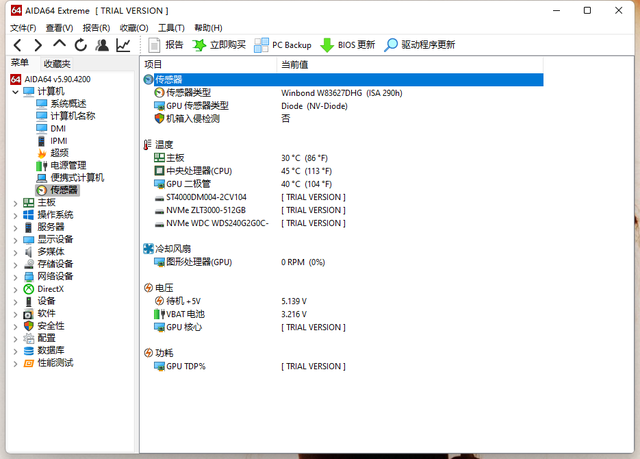Click the 超频 flame icon

[x=41, y=153]
